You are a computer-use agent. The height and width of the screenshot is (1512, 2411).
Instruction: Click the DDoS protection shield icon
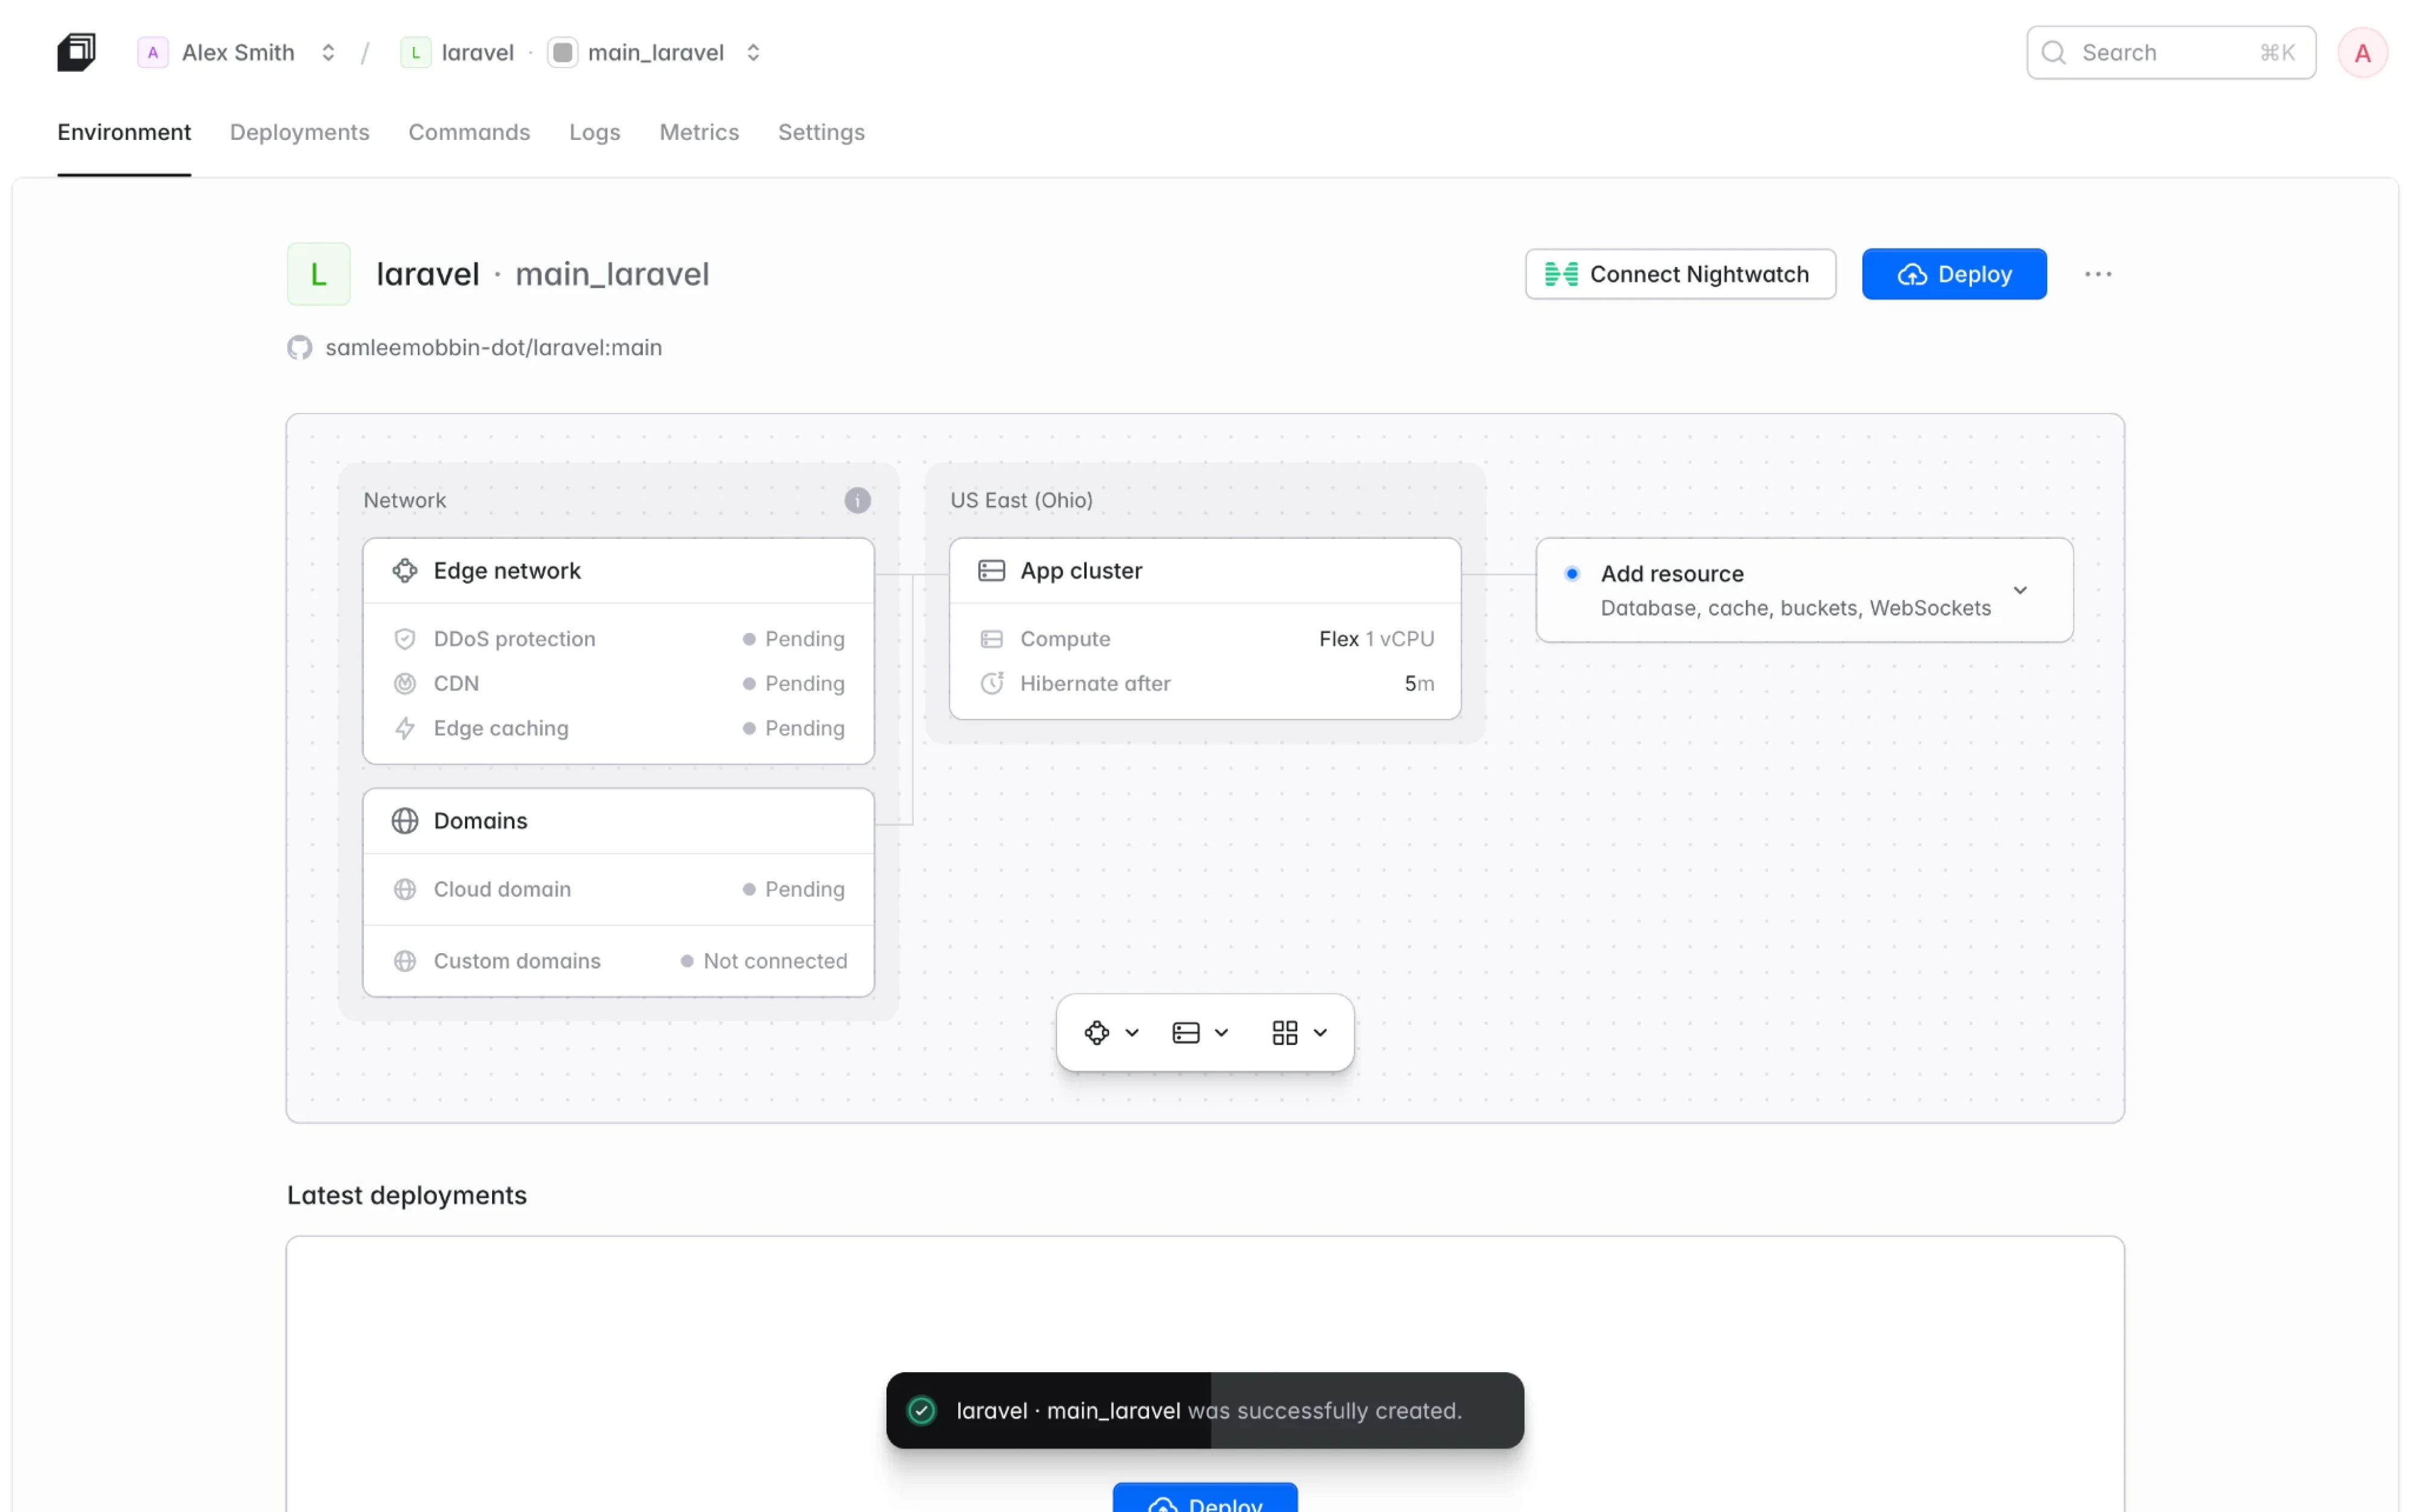404,639
